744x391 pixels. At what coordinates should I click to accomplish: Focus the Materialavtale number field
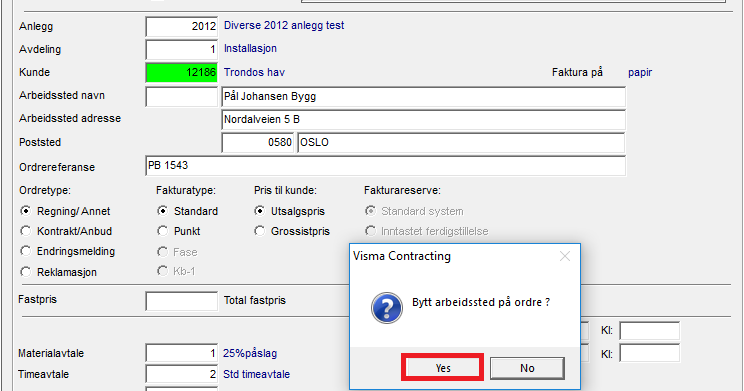pyautogui.click(x=181, y=353)
